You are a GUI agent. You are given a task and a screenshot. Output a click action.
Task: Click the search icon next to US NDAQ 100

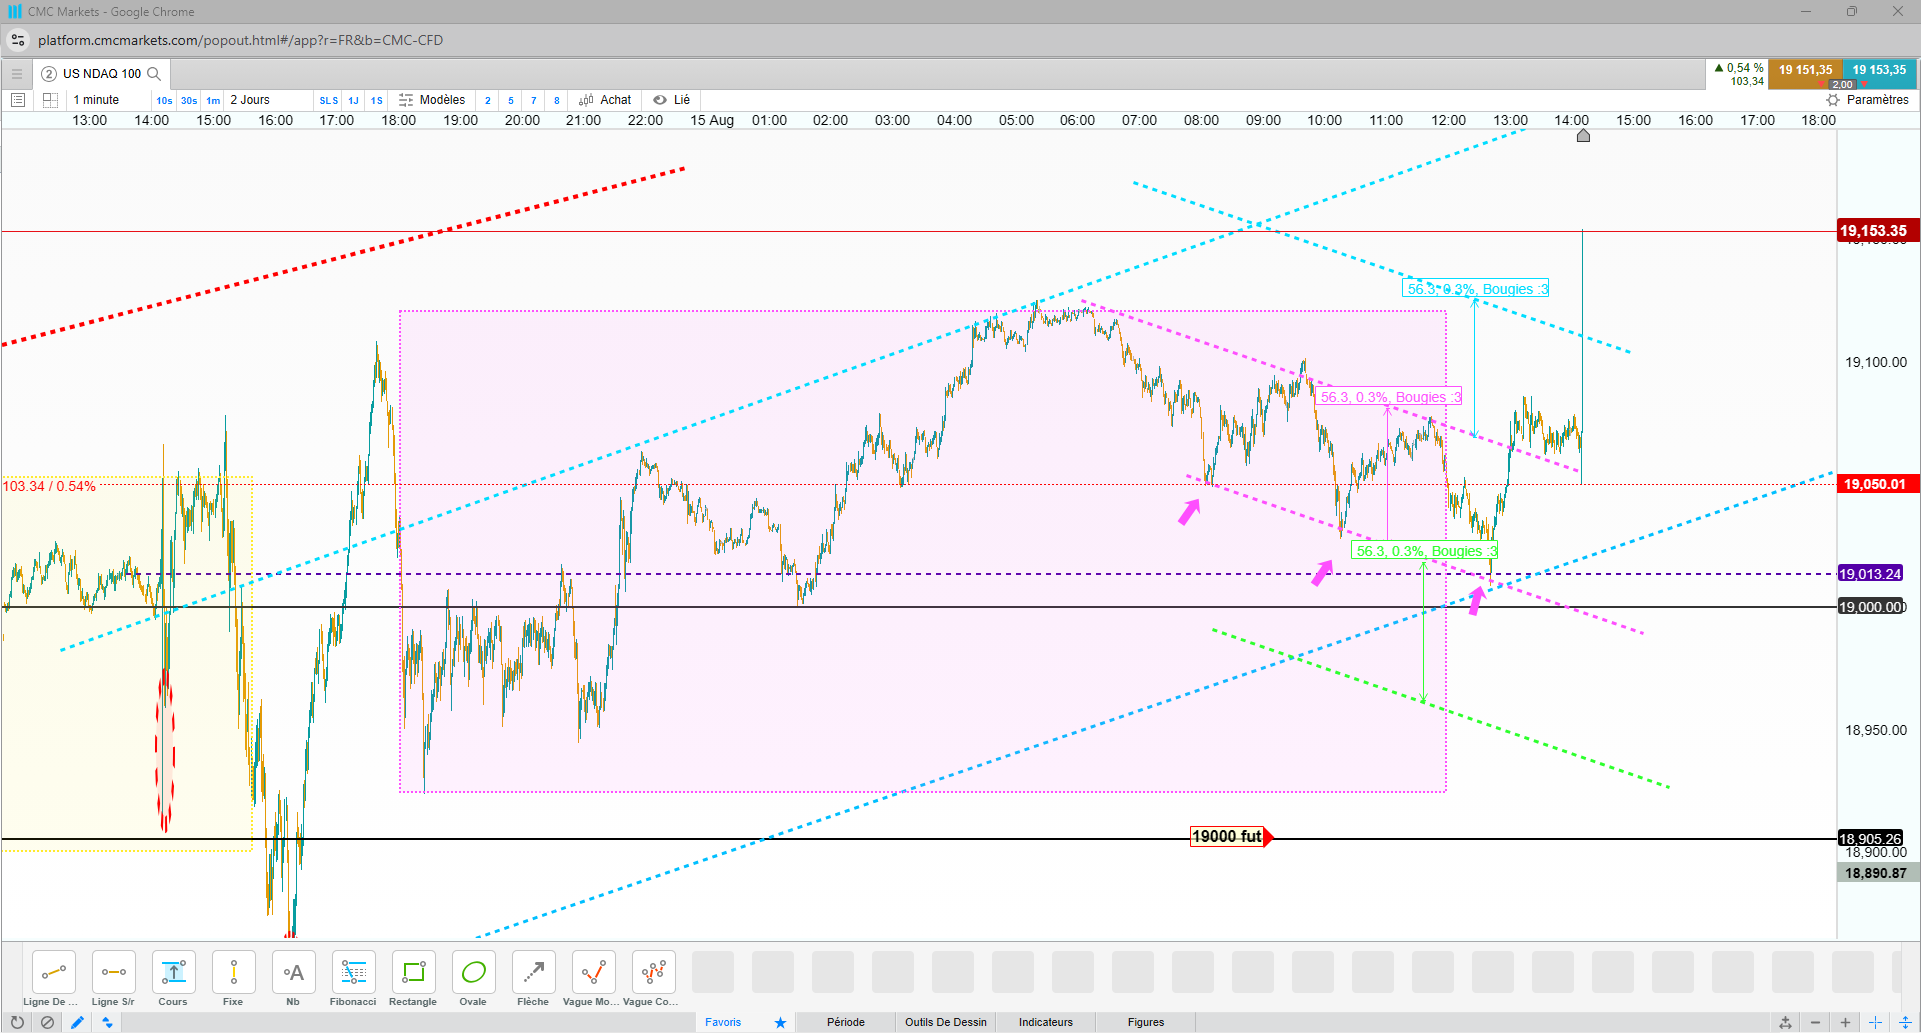coord(154,73)
